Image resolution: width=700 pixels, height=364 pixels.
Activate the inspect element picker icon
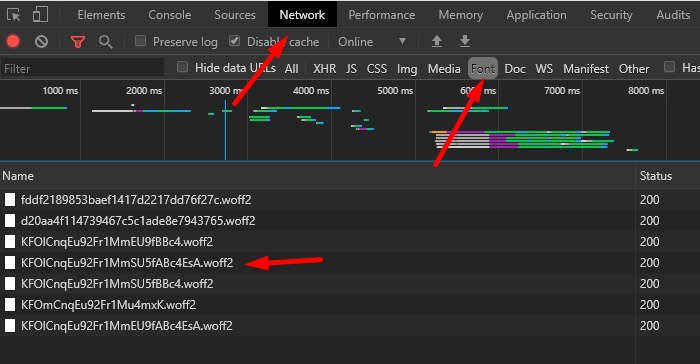tap(14, 15)
